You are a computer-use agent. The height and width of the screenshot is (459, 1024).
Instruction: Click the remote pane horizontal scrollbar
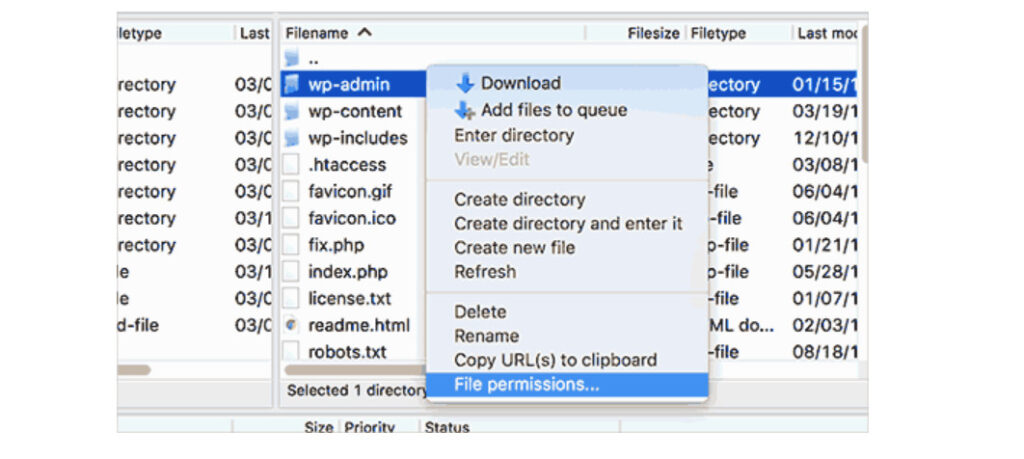pos(353,370)
